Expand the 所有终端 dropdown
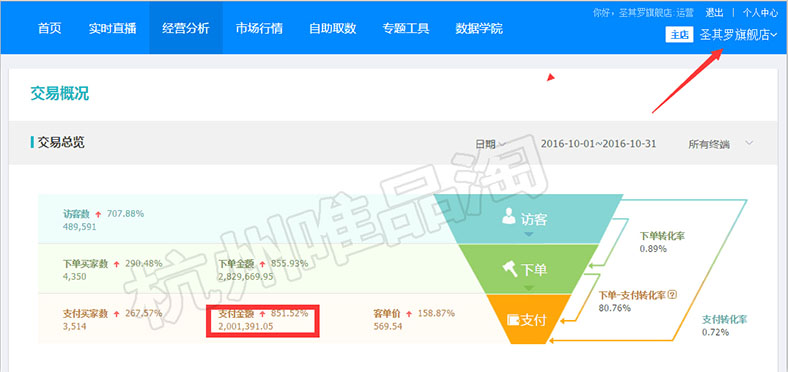 [721, 144]
